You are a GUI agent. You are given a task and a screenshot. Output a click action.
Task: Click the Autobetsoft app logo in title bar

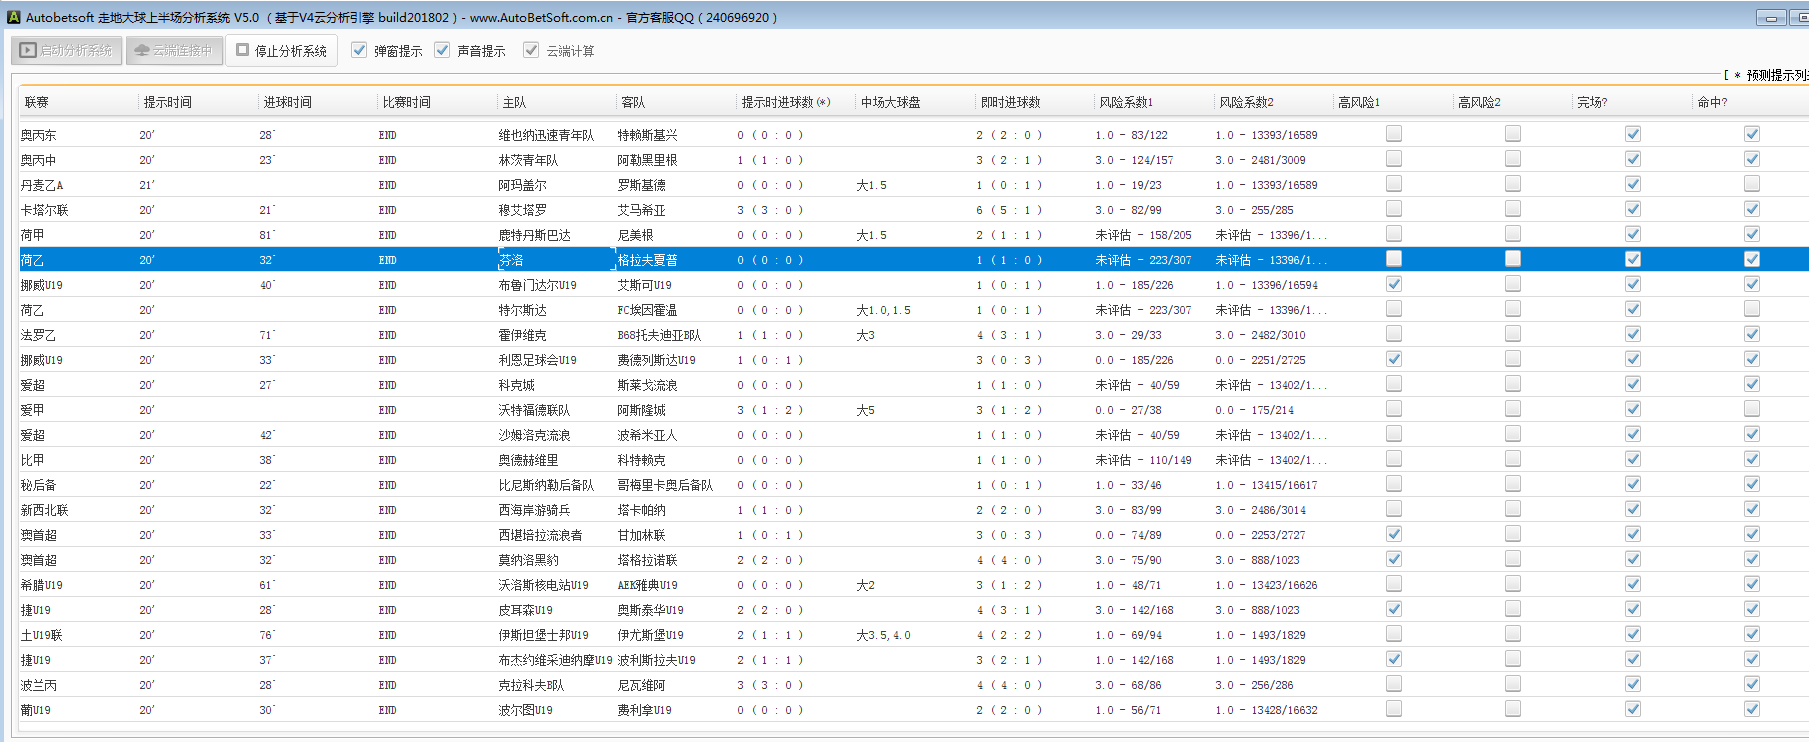tap(13, 17)
